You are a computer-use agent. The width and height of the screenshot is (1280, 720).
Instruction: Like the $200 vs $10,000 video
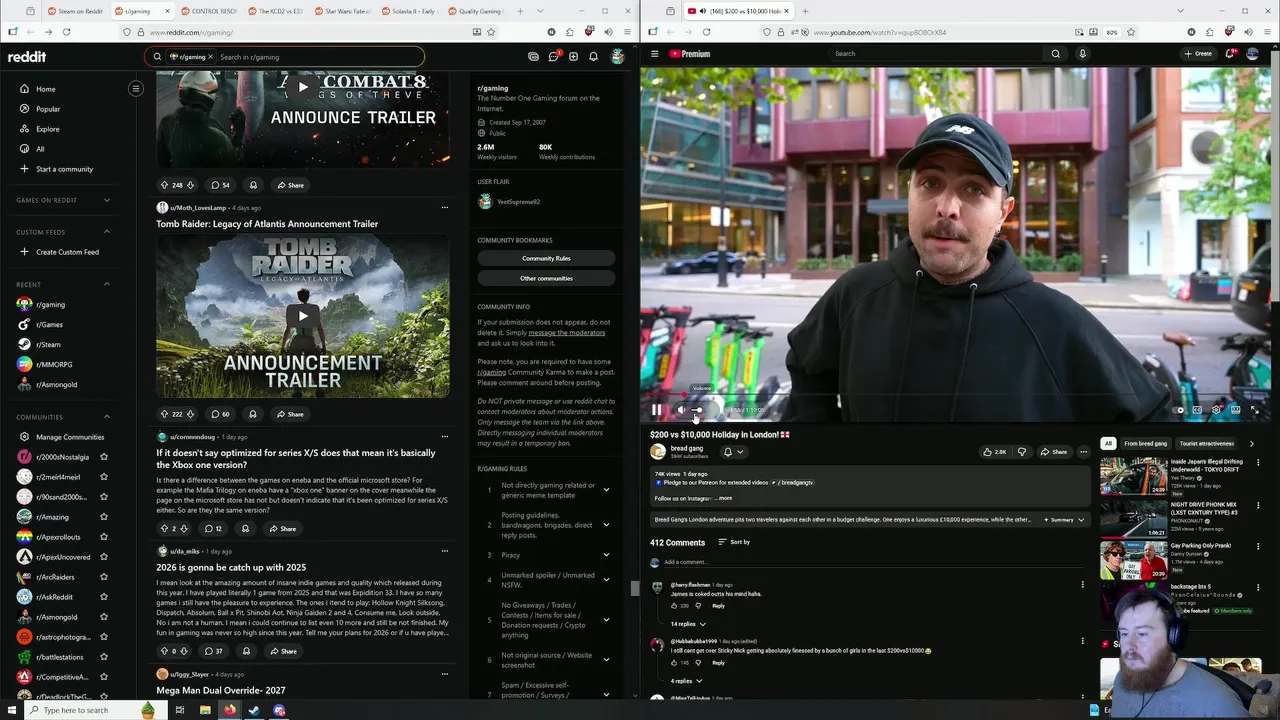(x=994, y=452)
